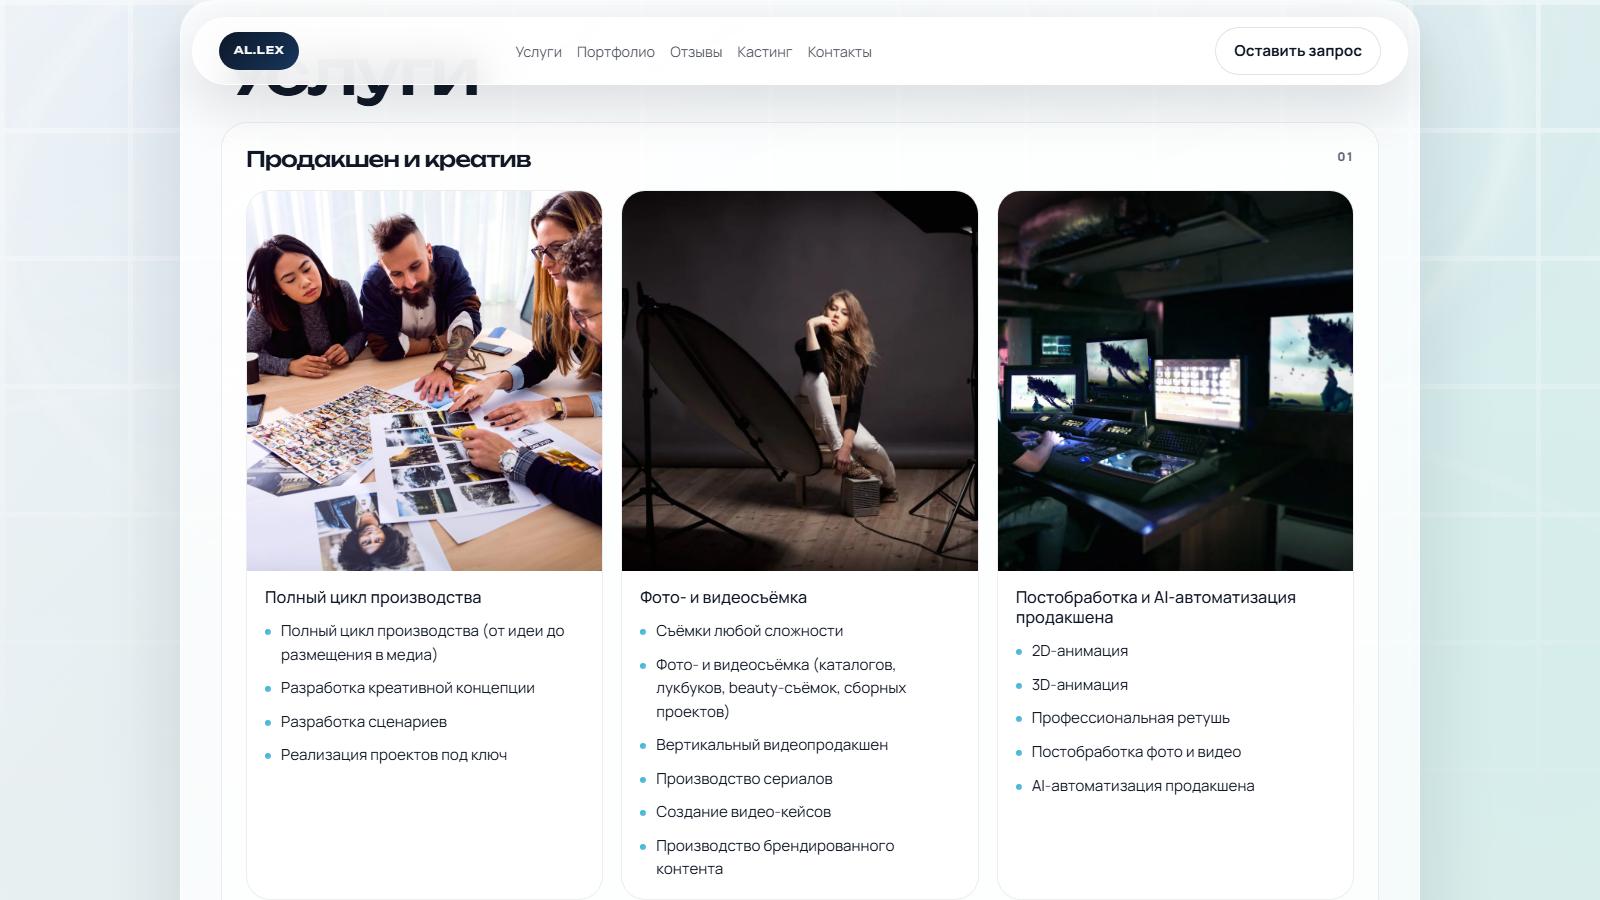Go to Отзывы section

696,52
